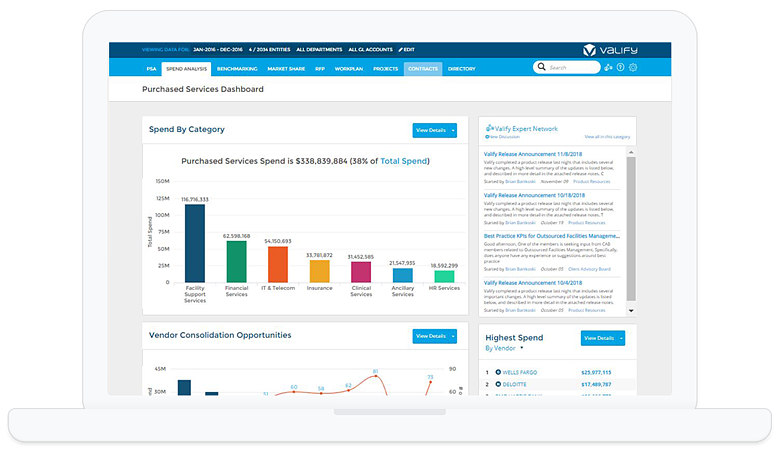Click the Expert Network scrollbar thumb
The image size is (779, 450).
(x=631, y=229)
